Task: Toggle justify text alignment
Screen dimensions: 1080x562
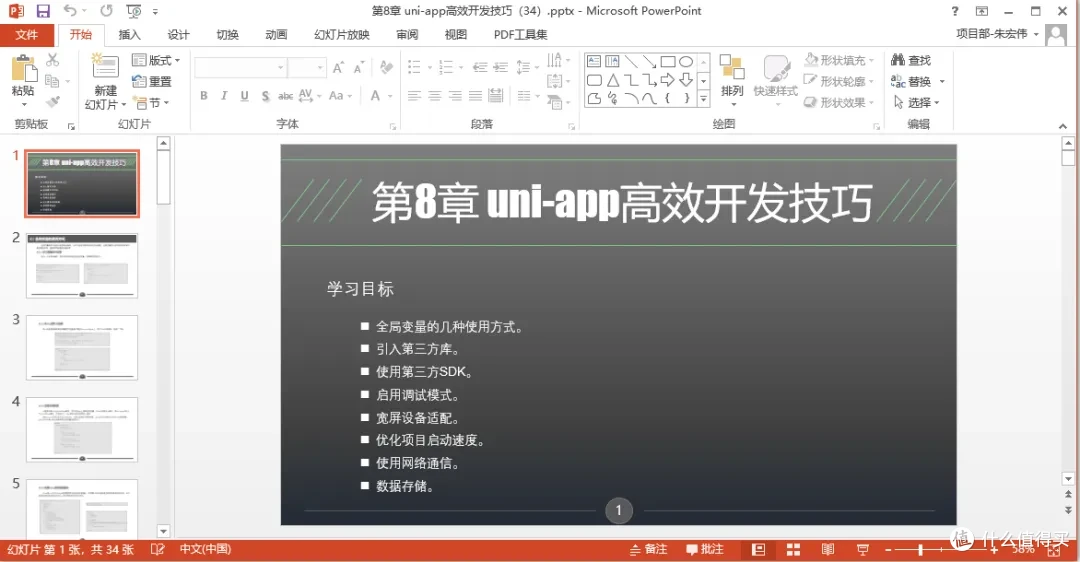Action: pyautogui.click(x=475, y=96)
